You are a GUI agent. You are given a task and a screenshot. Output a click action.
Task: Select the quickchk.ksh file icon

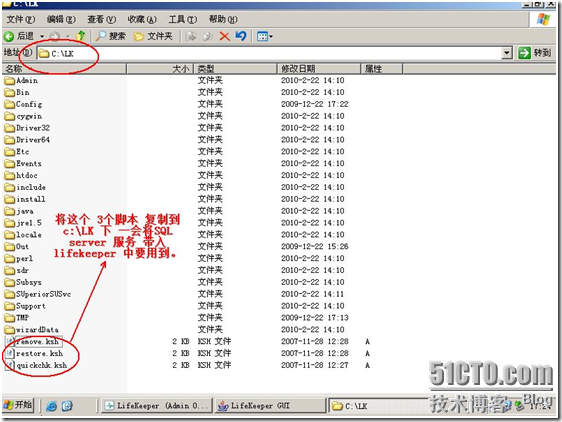(x=9, y=365)
